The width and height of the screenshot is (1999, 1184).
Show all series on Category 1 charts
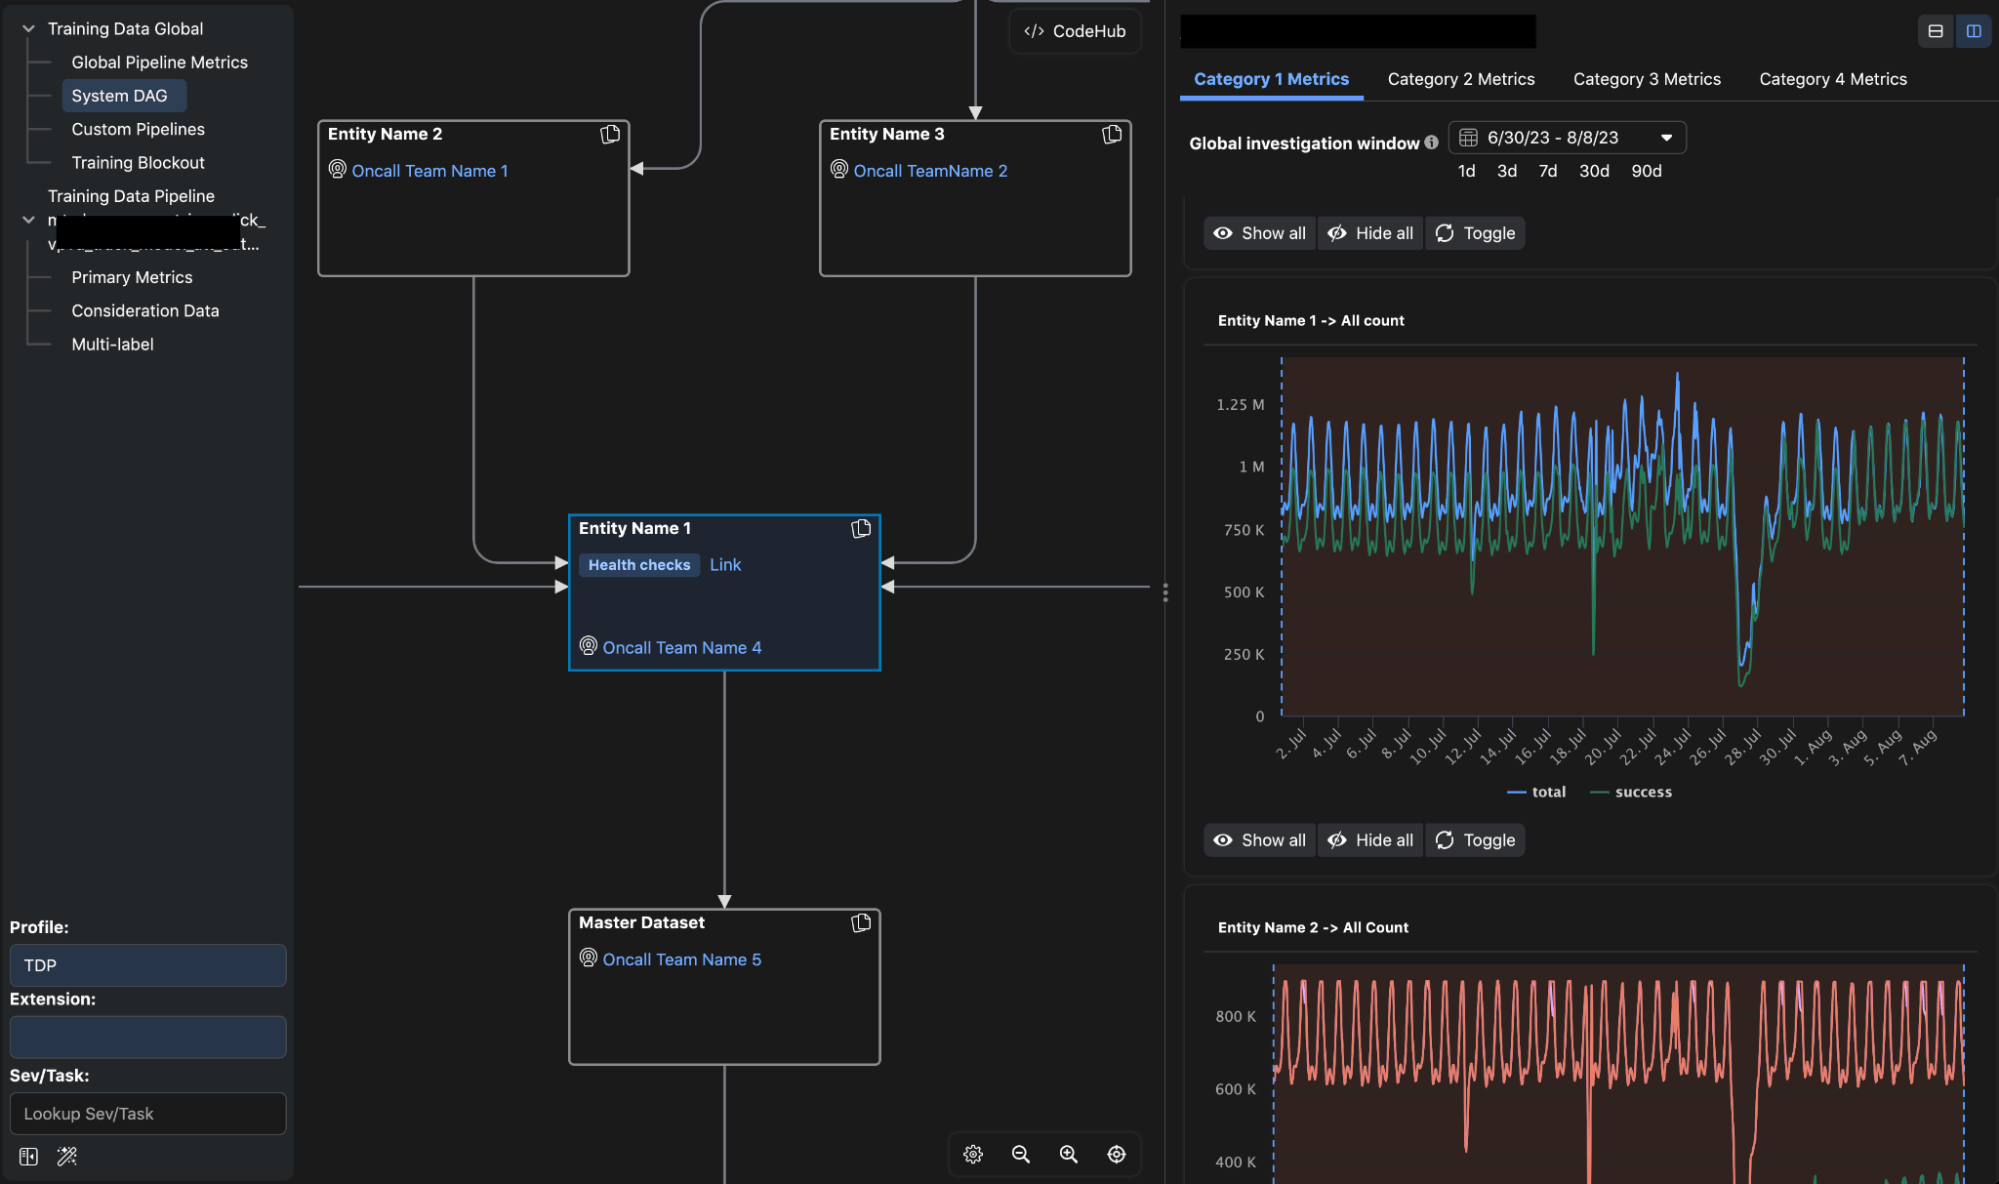pyautogui.click(x=1259, y=232)
